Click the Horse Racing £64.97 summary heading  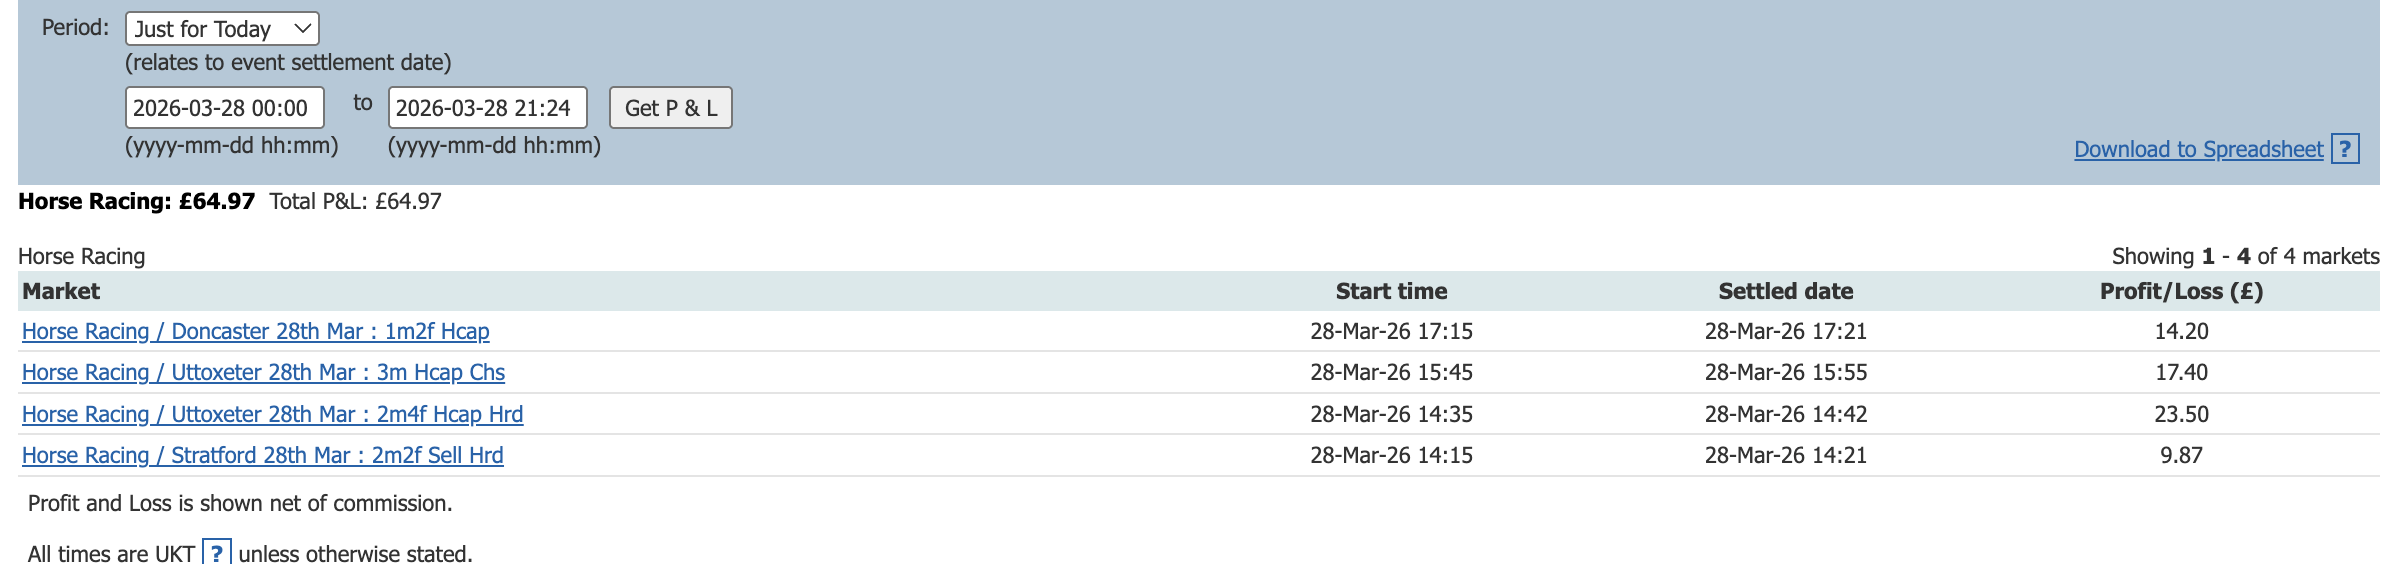(x=137, y=201)
